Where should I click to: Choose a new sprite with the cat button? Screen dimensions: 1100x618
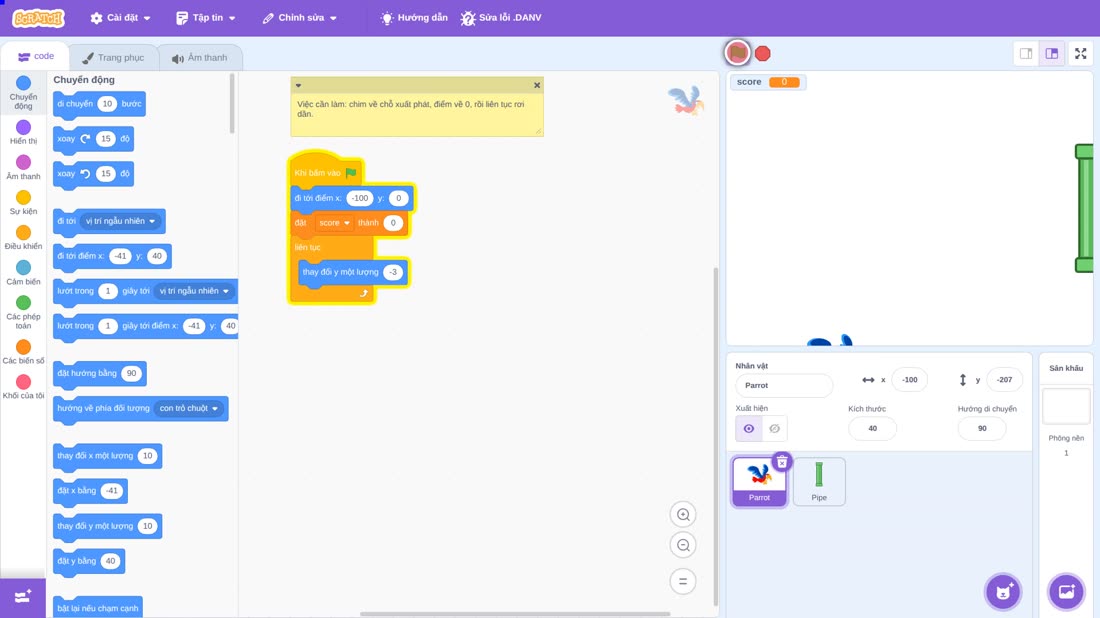[1003, 591]
